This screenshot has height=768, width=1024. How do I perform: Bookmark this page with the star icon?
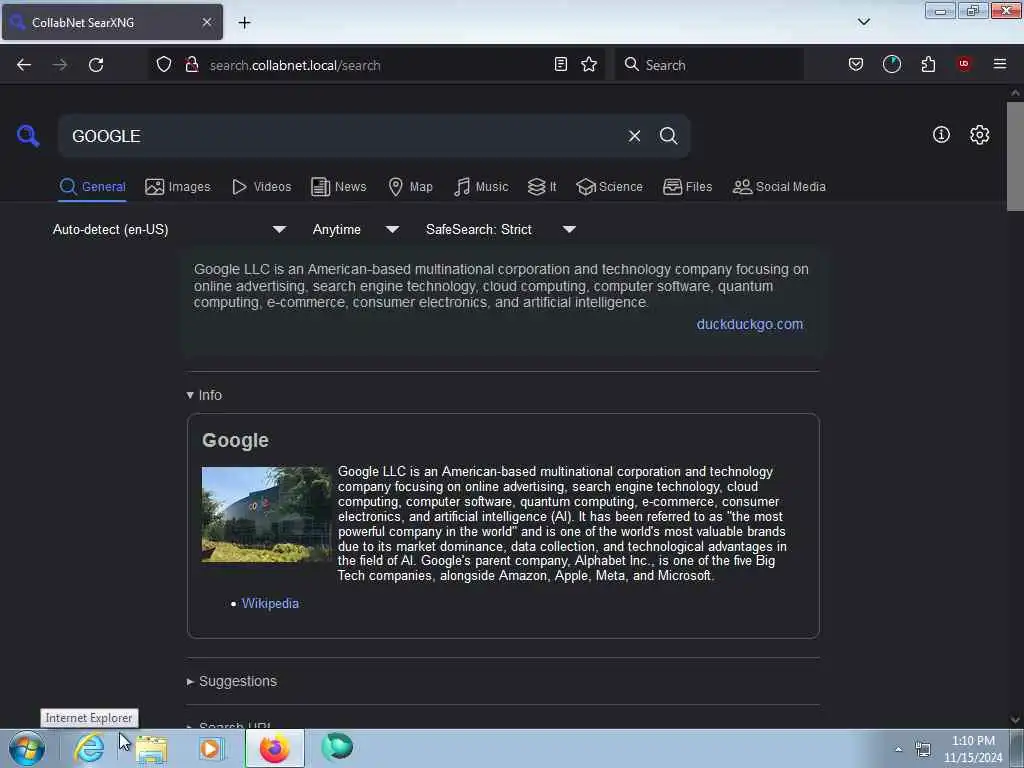(x=589, y=64)
